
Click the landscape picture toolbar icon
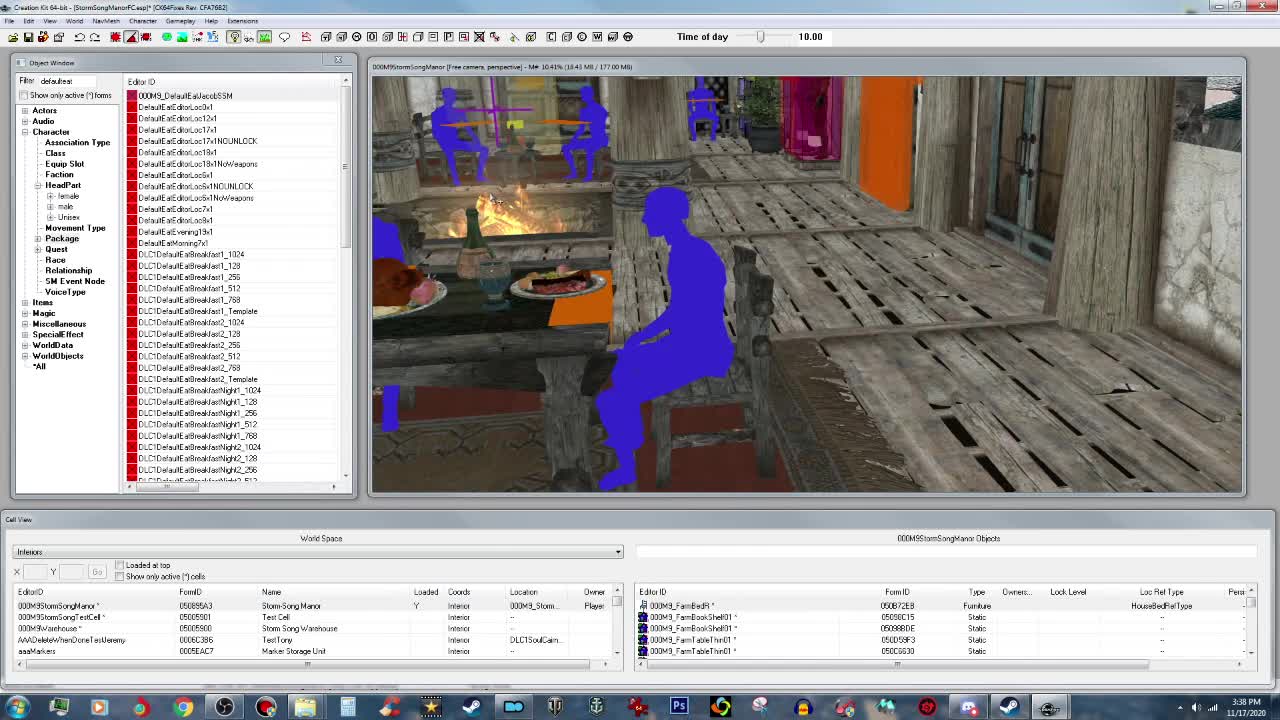click(x=182, y=37)
